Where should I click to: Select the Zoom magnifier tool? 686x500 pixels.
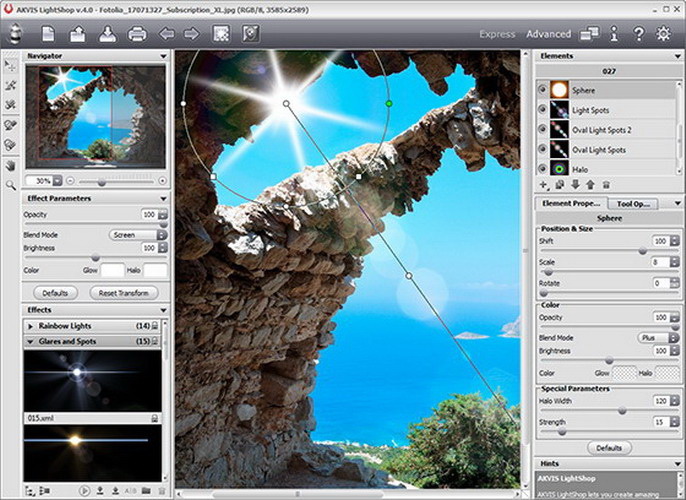(x=10, y=185)
